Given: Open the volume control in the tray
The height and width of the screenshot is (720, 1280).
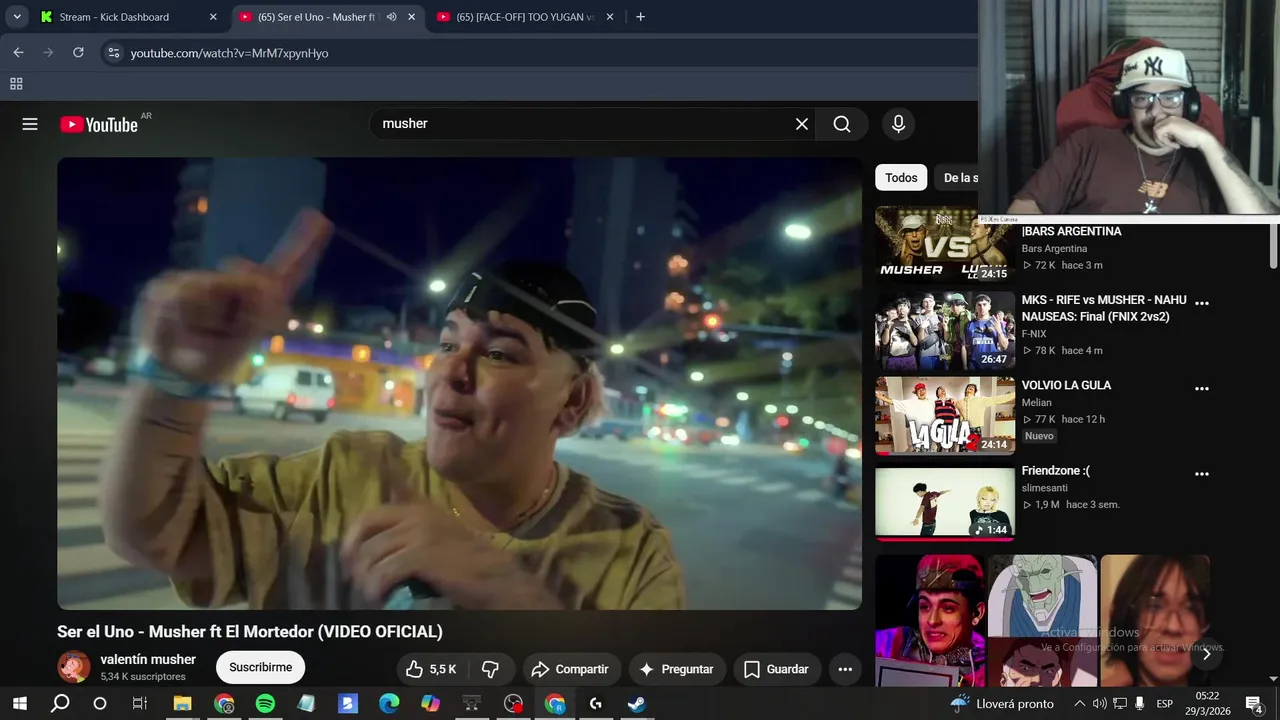Looking at the screenshot, I should [1100, 703].
